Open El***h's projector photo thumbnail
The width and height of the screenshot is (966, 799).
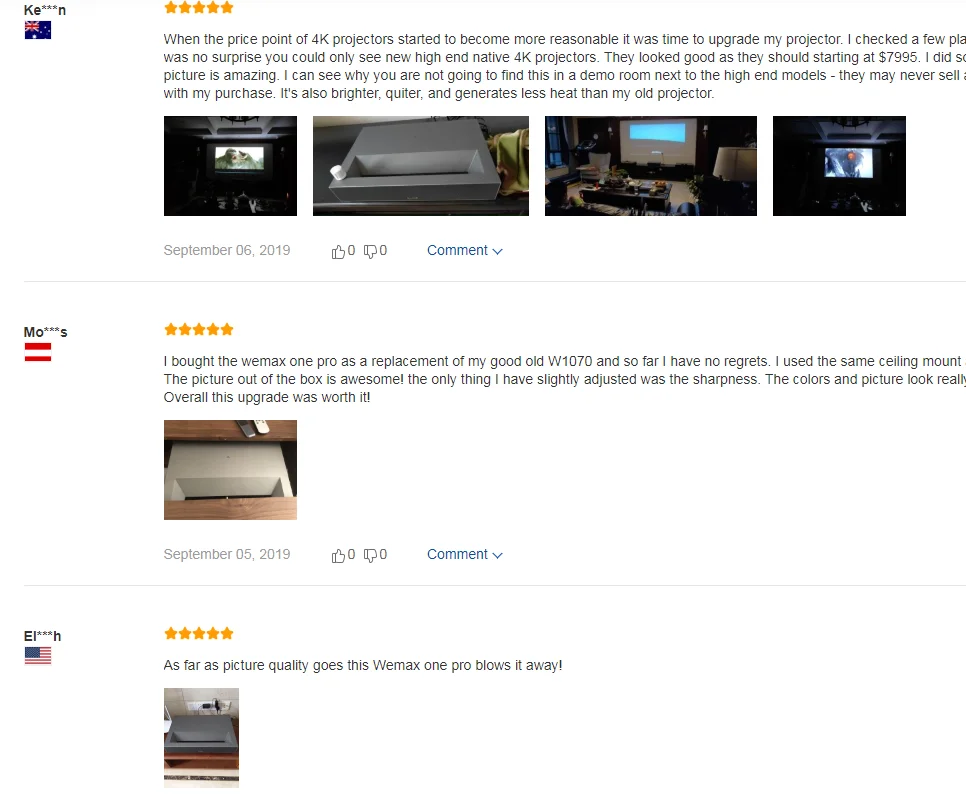(201, 738)
